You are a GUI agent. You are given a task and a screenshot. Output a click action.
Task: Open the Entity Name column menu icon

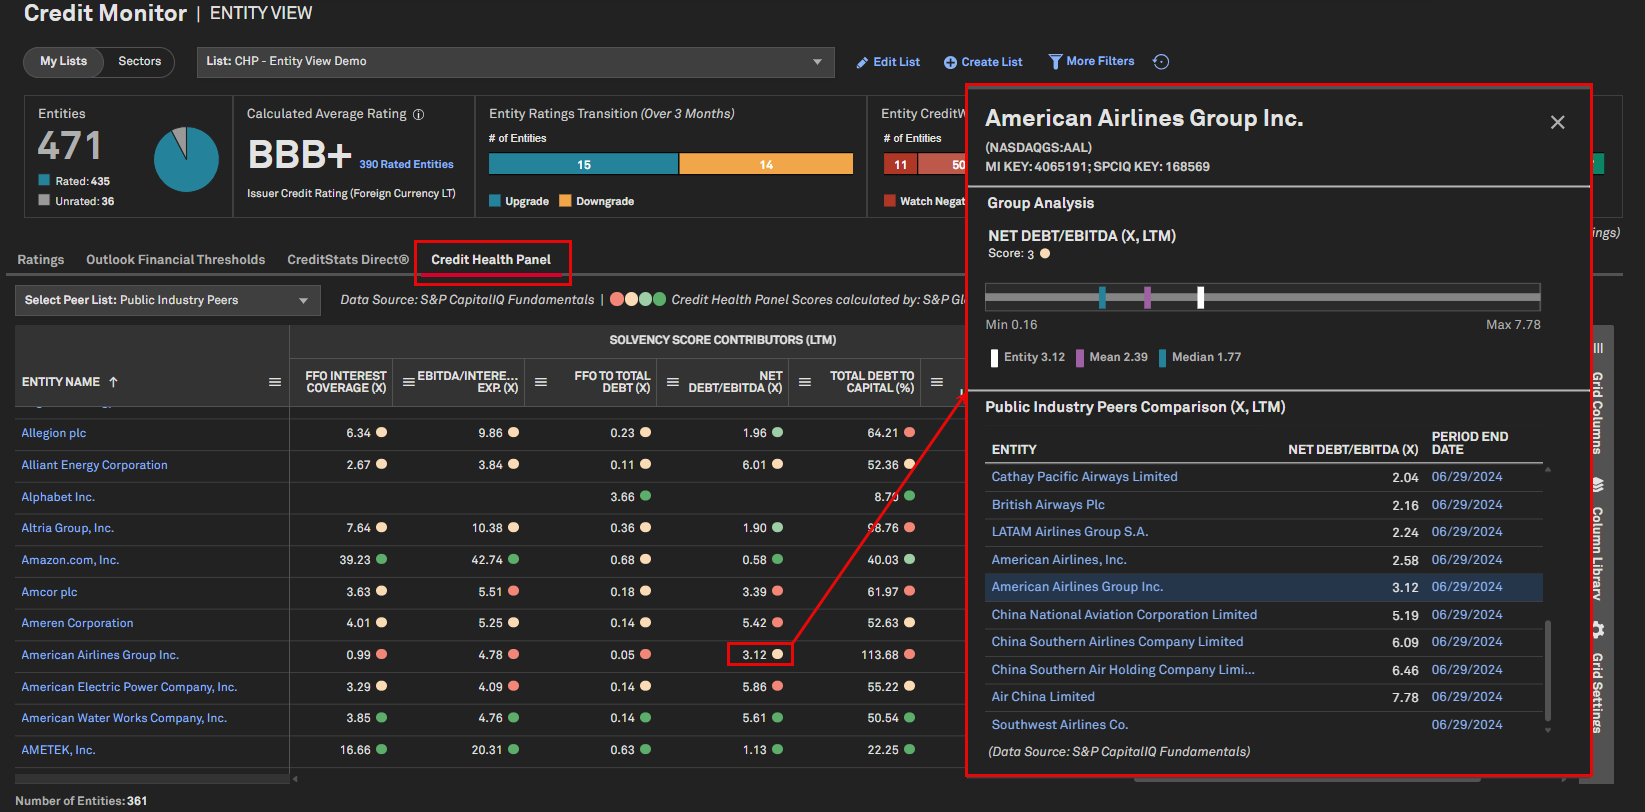pos(275,382)
